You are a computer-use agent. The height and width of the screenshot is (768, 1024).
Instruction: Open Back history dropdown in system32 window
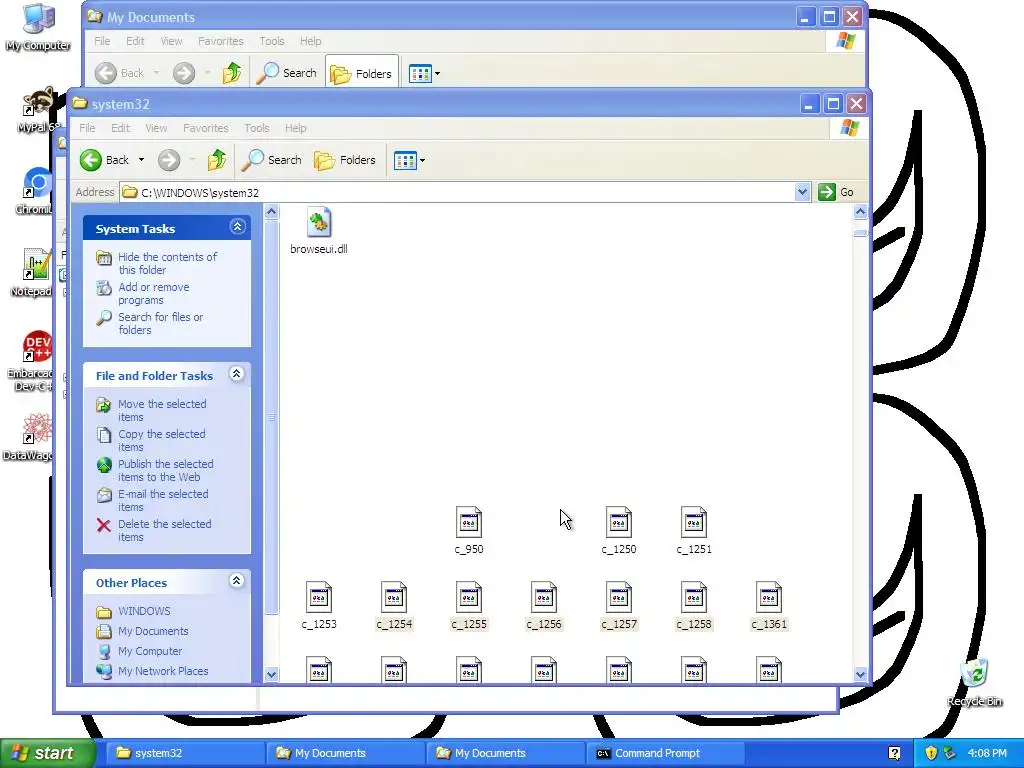tap(141, 160)
